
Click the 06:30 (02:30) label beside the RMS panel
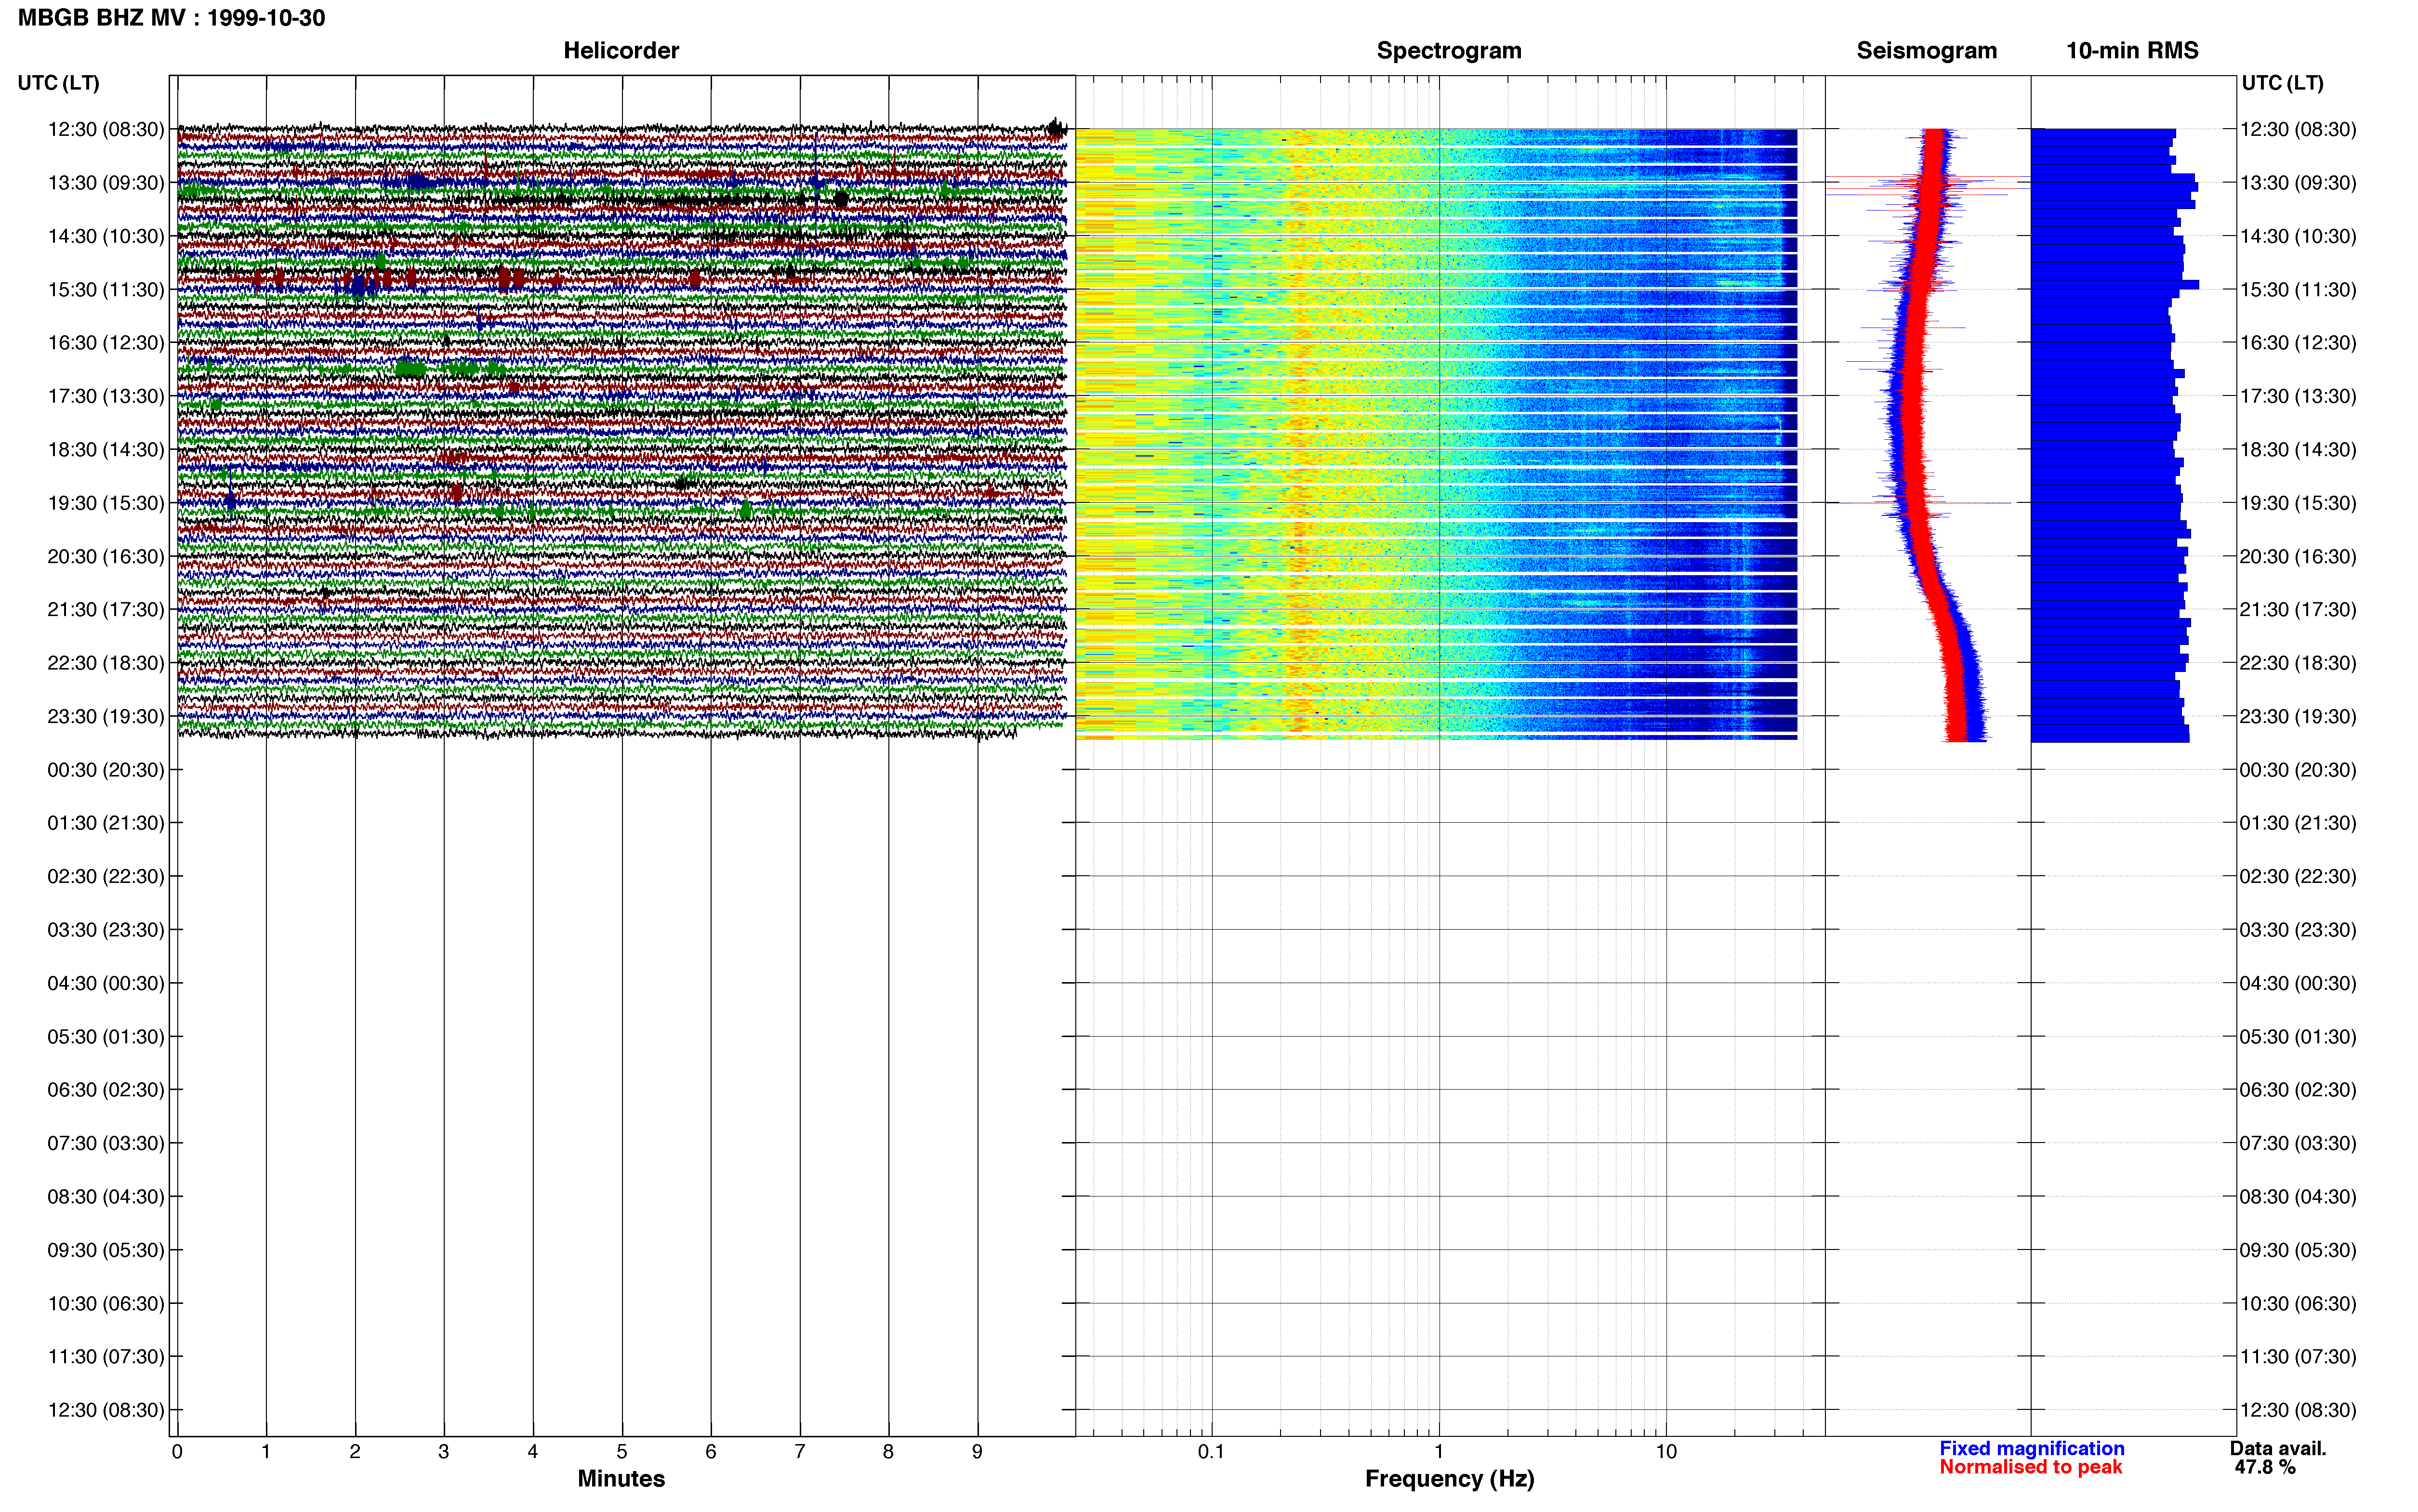(x=2298, y=1090)
